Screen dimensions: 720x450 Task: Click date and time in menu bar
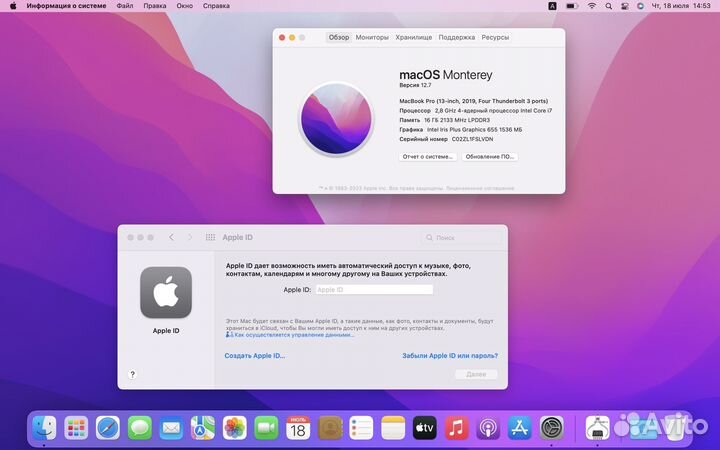pos(681,6)
